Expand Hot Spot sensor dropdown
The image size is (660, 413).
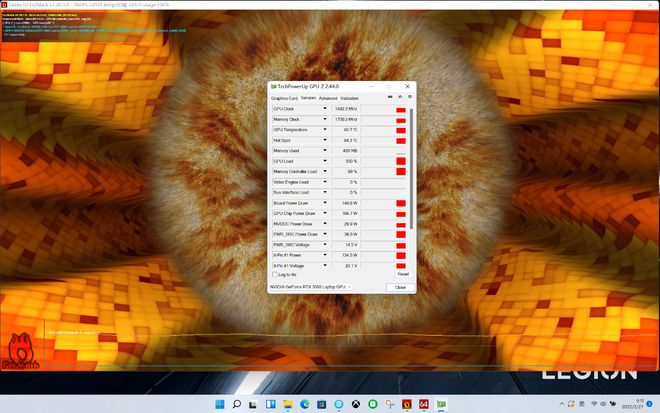325,140
